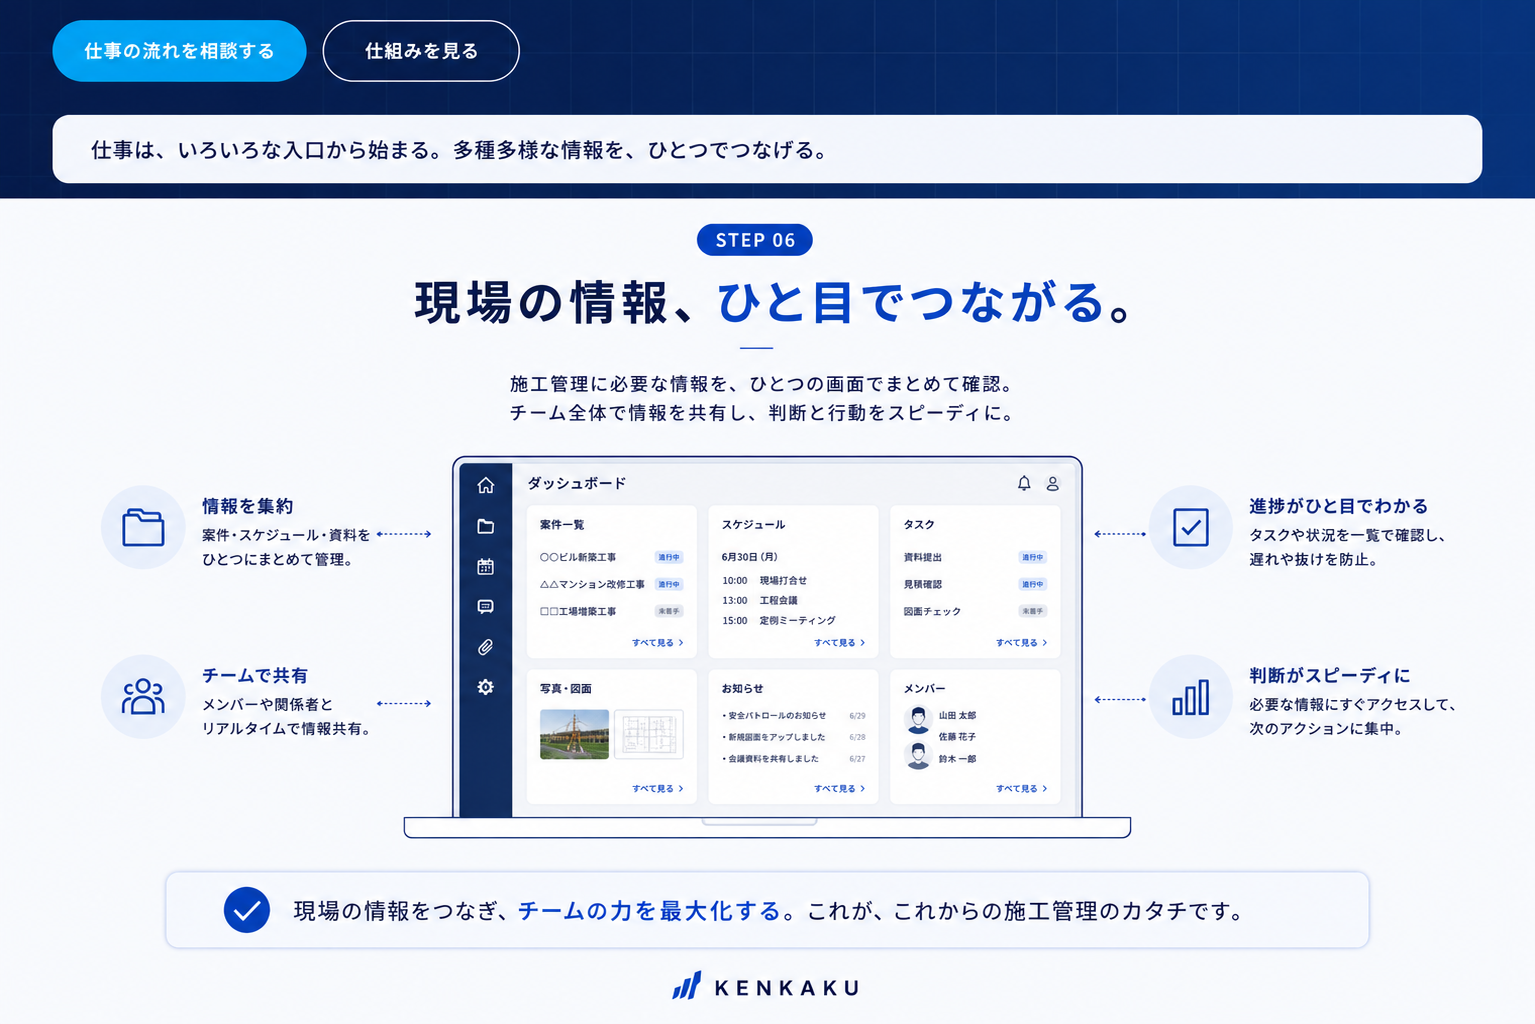The image size is (1535, 1024).
Task: Open すべて見る in 写真・図面 card
Action: tap(657, 789)
